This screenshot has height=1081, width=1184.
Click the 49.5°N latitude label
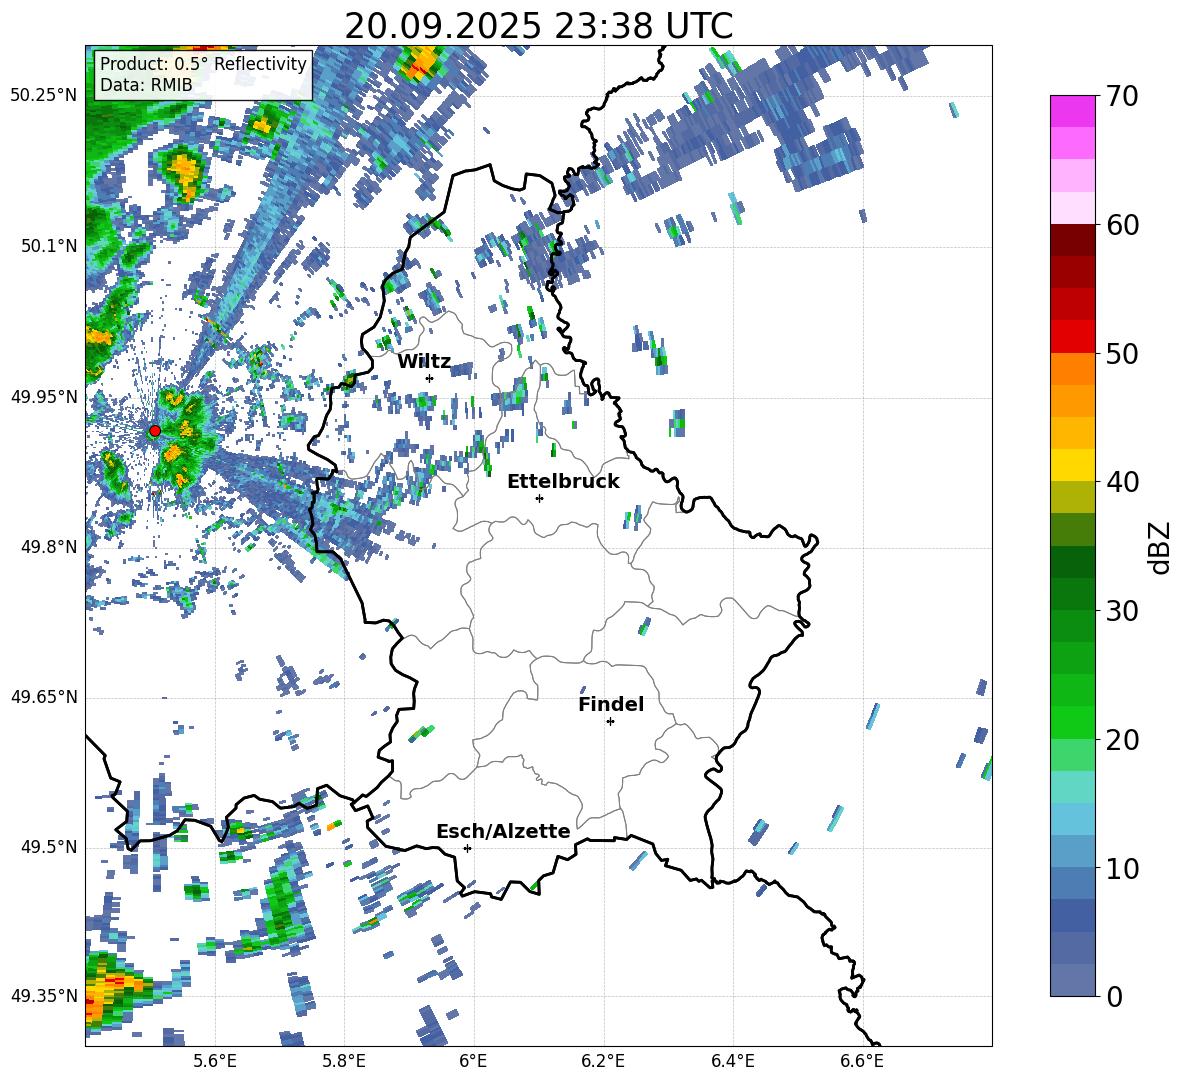(x=48, y=847)
